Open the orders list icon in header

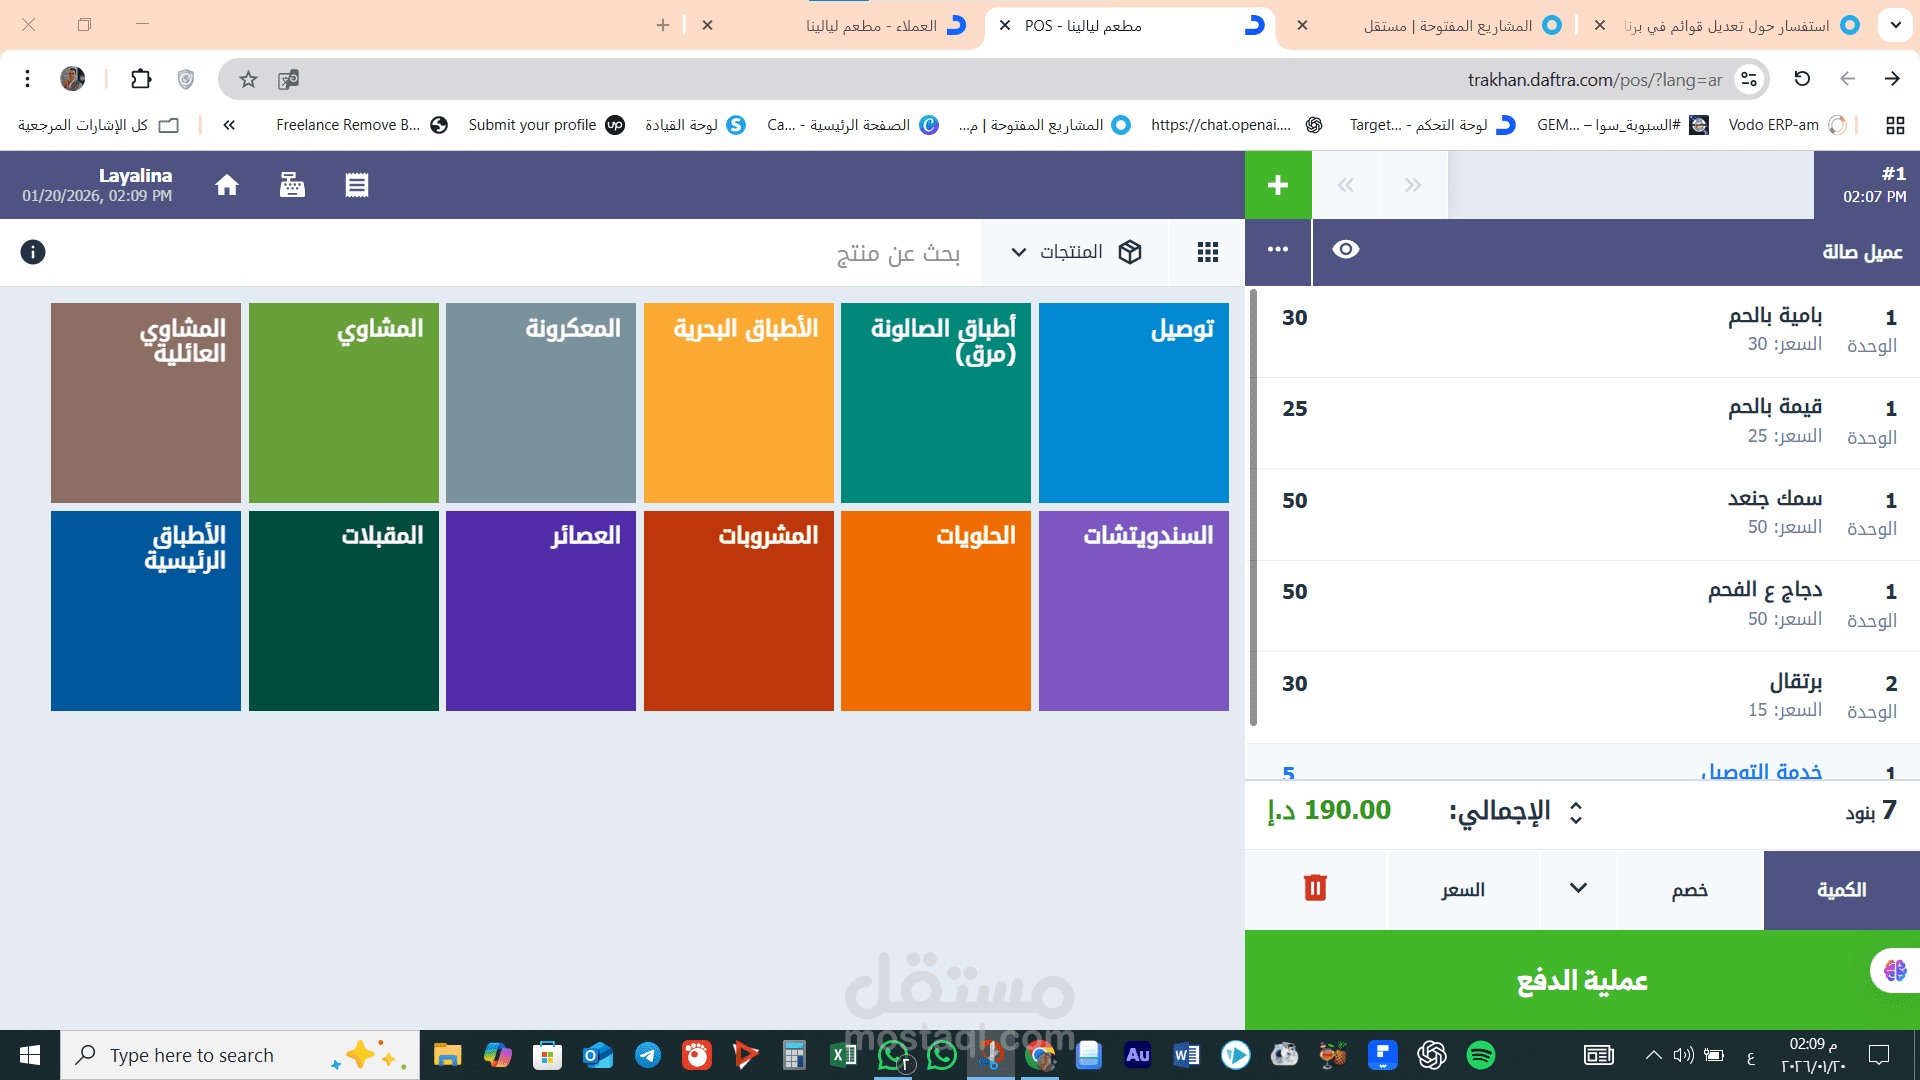click(x=357, y=185)
